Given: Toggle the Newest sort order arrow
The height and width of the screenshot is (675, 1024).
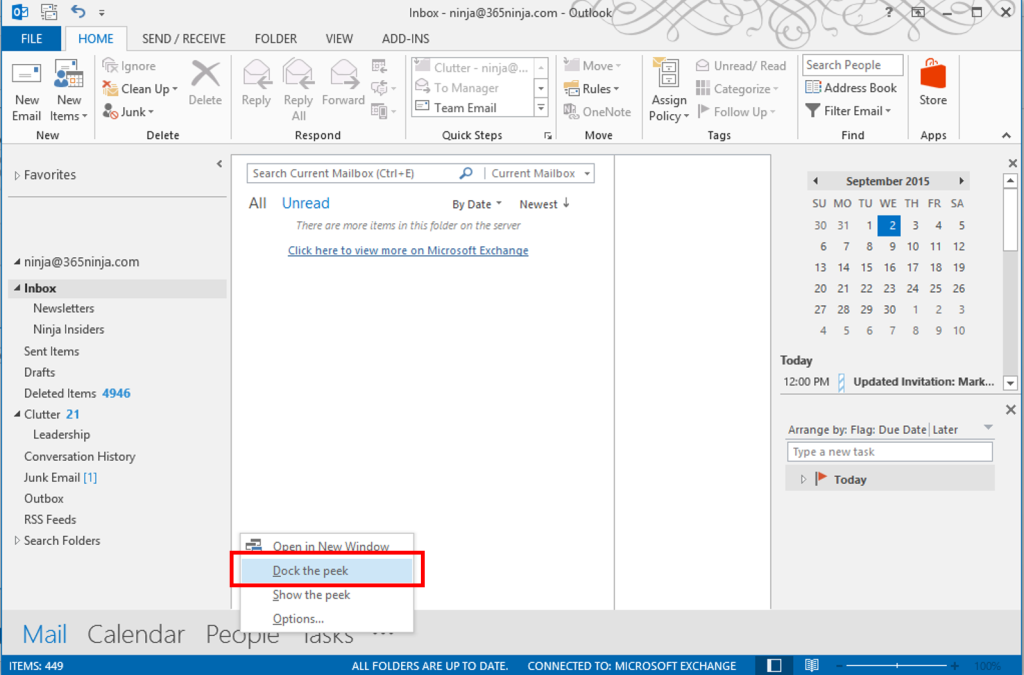Looking at the screenshot, I should tap(566, 203).
